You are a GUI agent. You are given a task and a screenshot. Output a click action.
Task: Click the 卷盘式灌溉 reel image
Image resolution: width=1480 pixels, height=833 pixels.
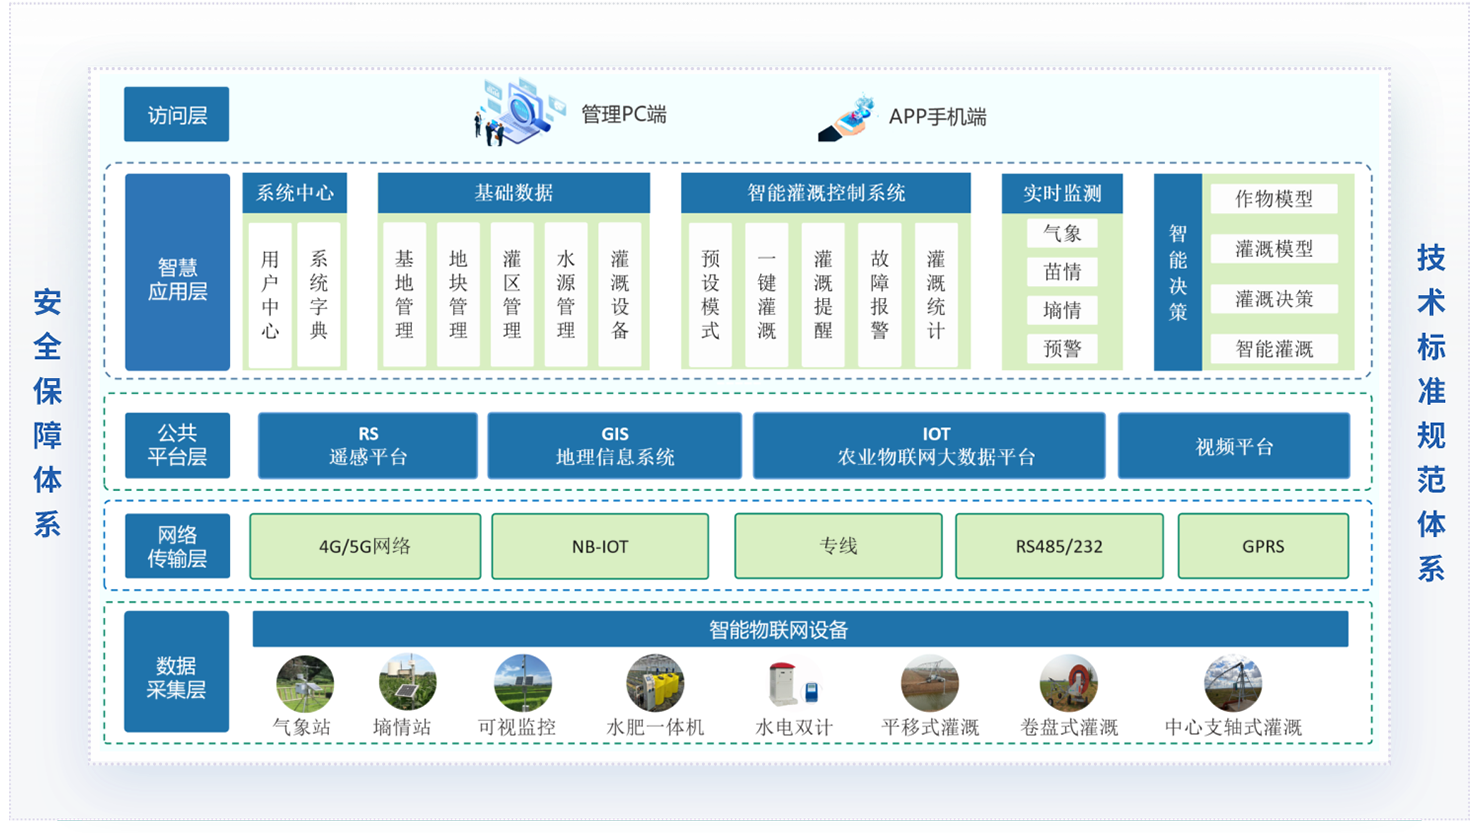[x=1068, y=684]
